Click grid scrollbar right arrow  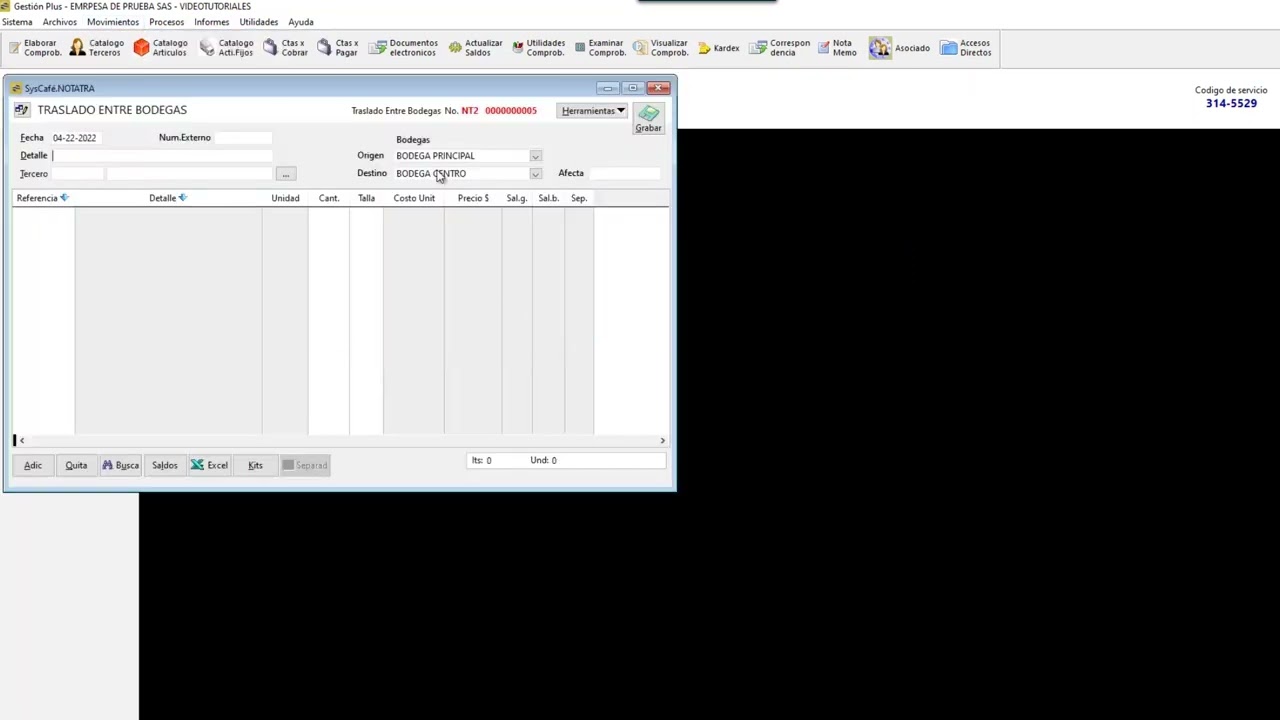(x=662, y=440)
